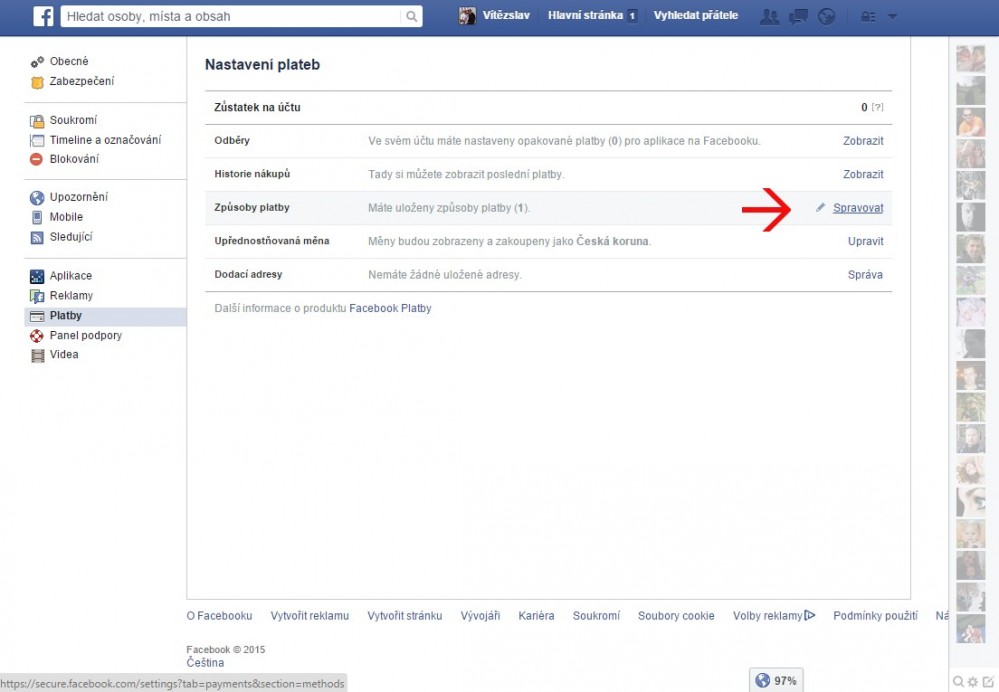999x692 pixels.
Task: Click the first friend thumbnail in chat sidebar
Action: [x=970, y=59]
